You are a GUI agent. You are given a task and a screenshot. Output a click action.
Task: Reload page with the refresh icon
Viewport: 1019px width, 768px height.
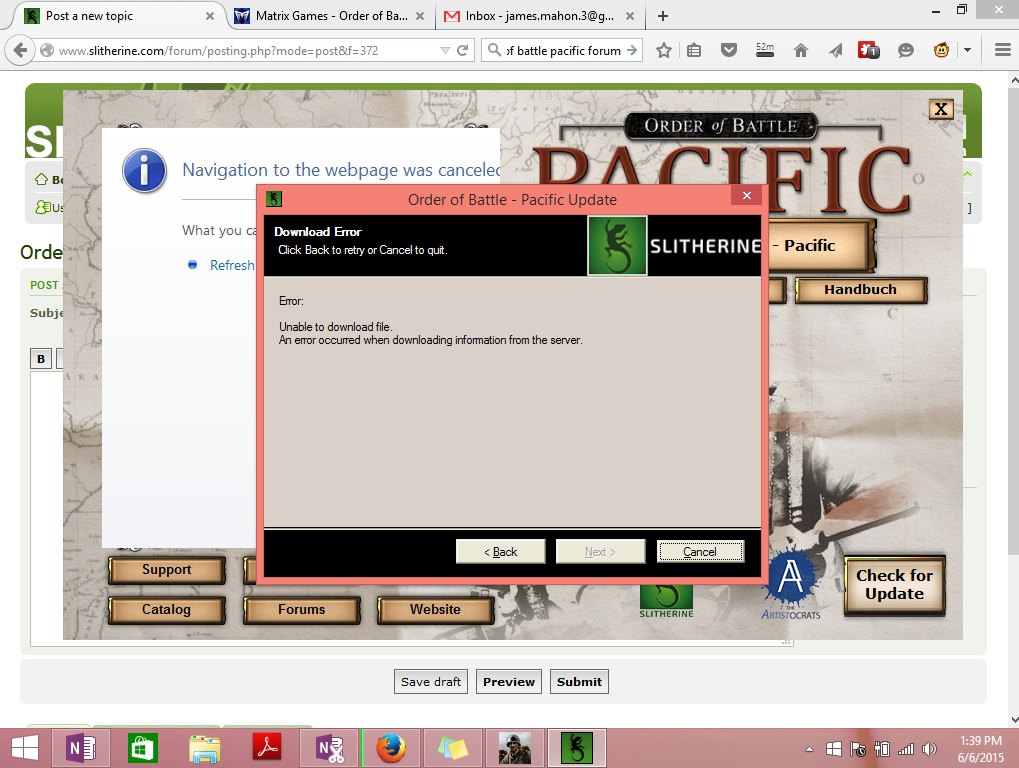[x=463, y=50]
